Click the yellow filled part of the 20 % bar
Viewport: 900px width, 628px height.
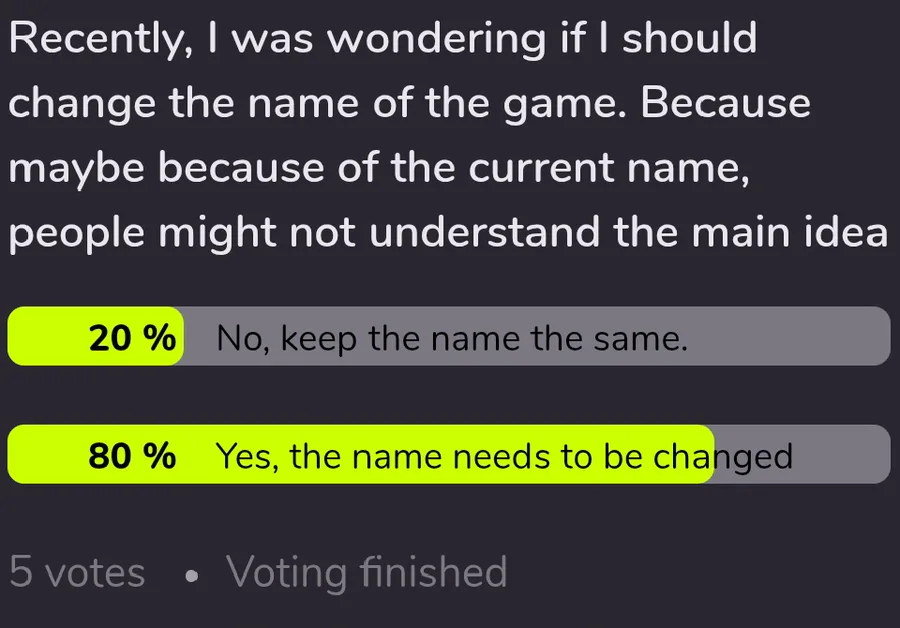coord(95,336)
